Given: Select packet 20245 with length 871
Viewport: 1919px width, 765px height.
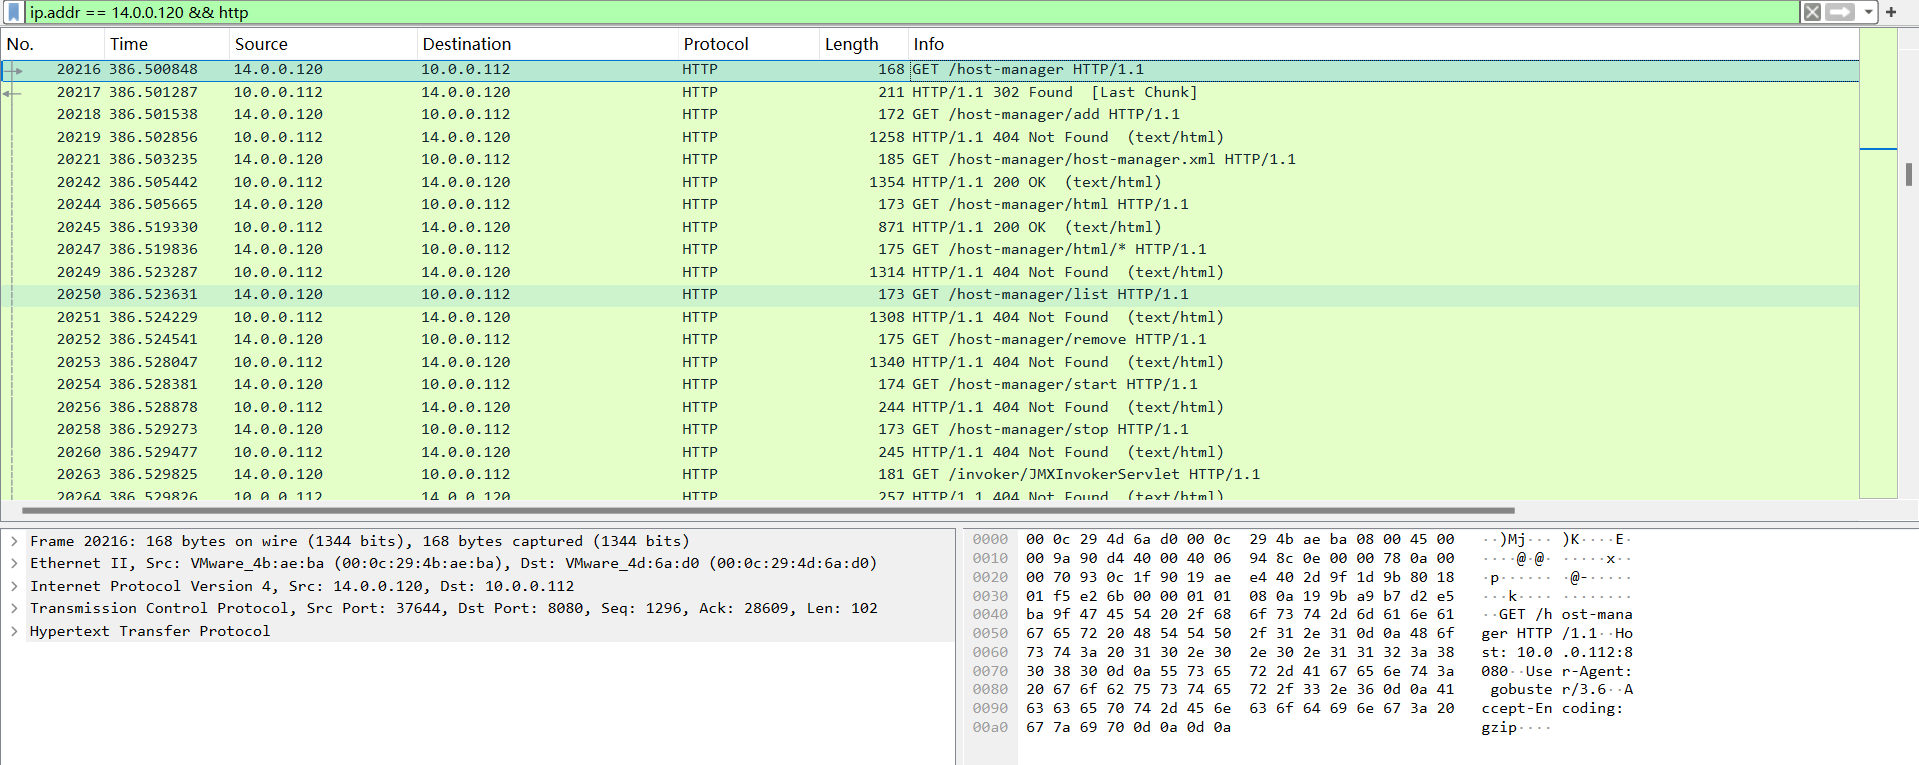Looking at the screenshot, I should (930, 227).
